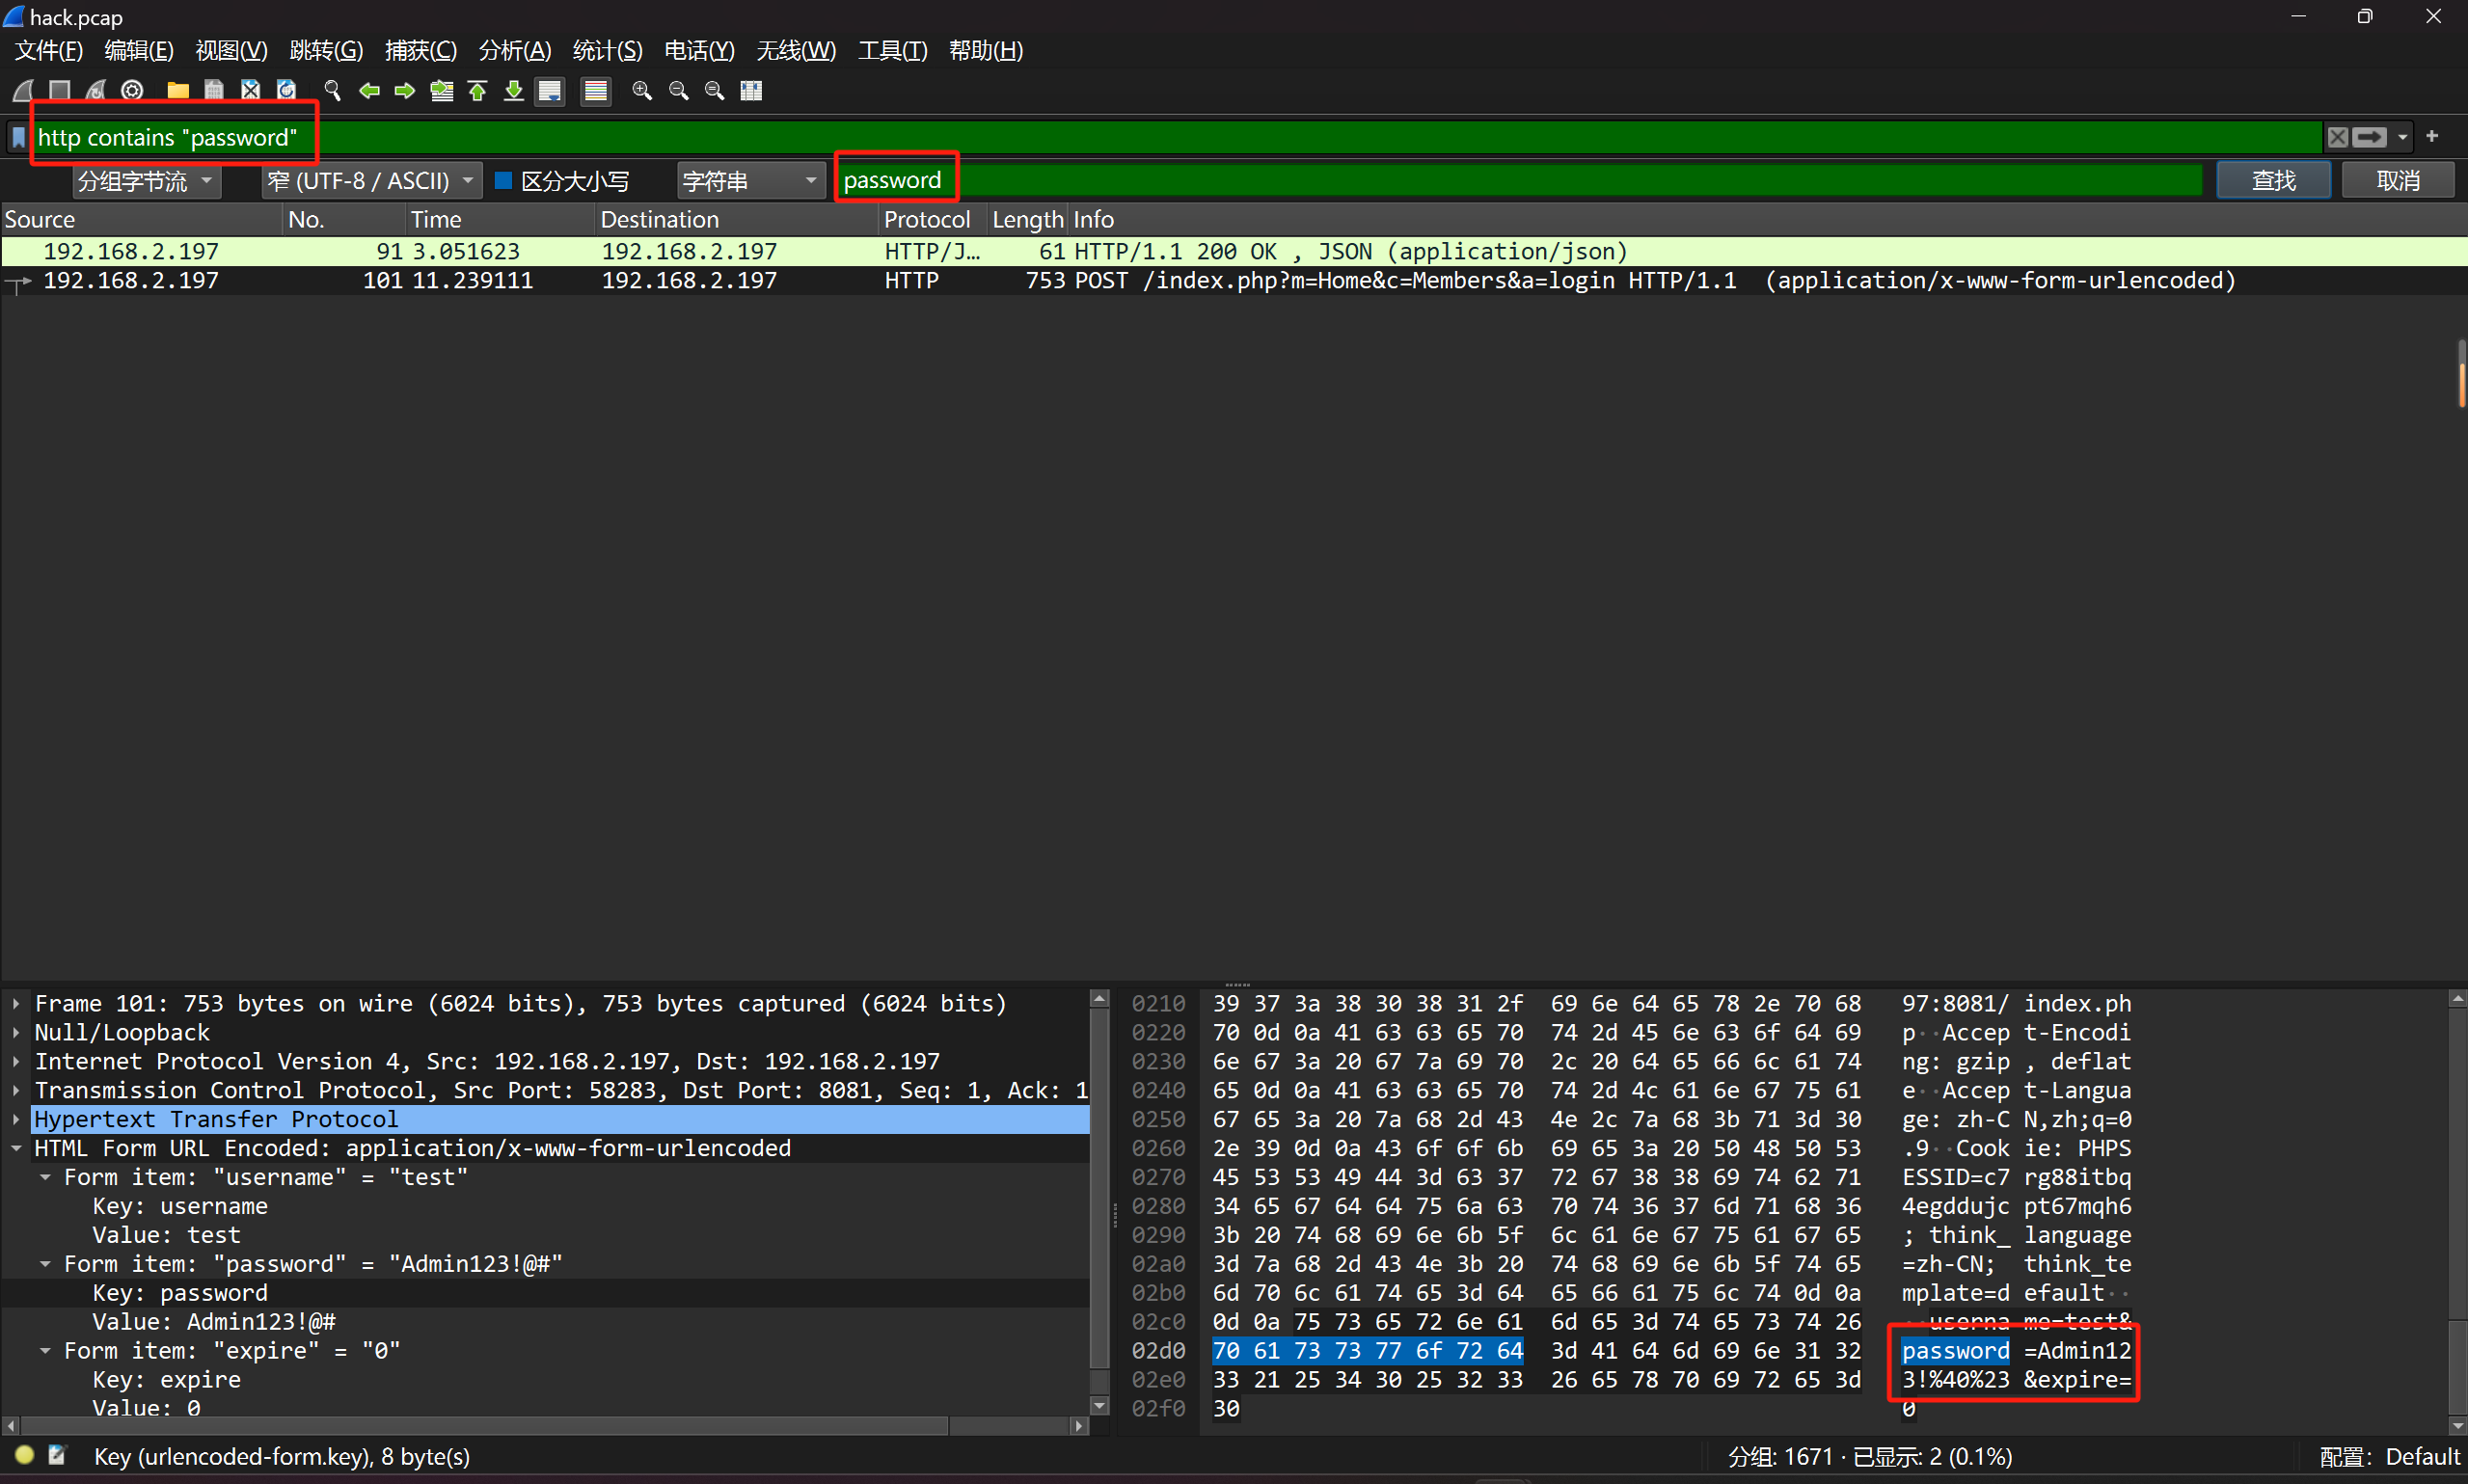This screenshot has height=1484, width=2468.
Task: Select packet 101 POST login row
Action: click(1234, 281)
